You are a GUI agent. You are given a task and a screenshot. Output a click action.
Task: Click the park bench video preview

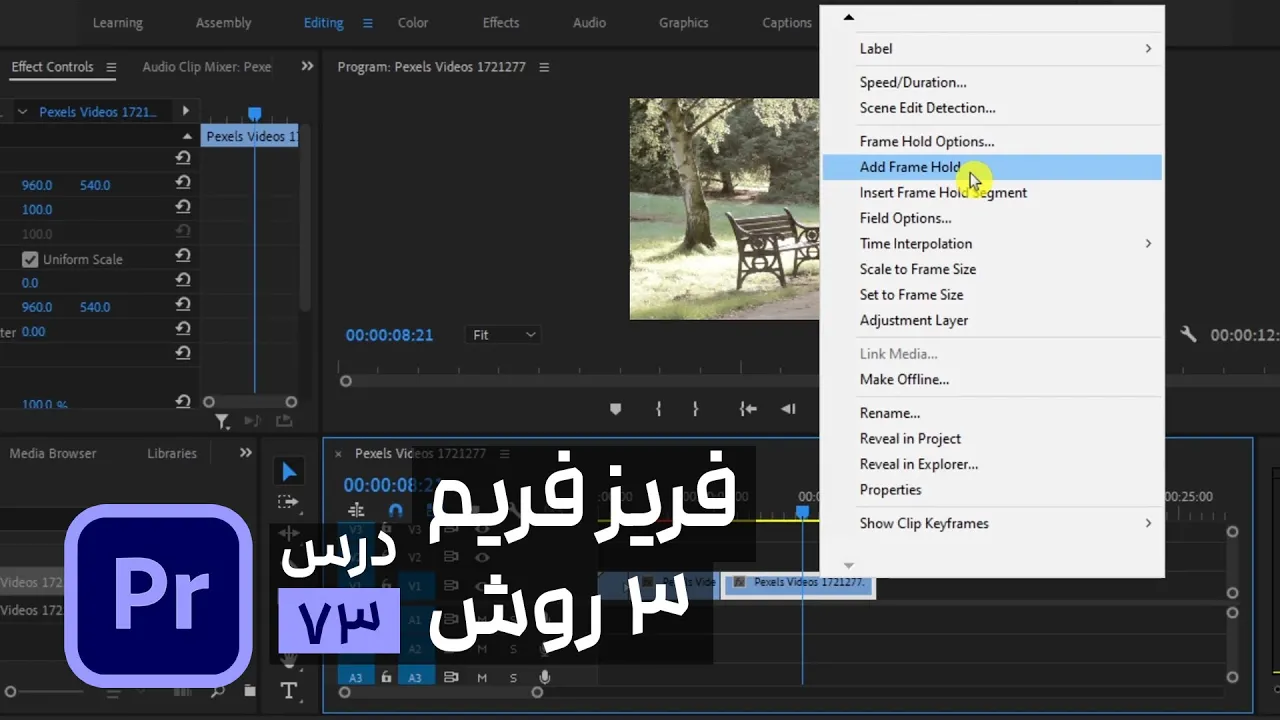click(724, 209)
